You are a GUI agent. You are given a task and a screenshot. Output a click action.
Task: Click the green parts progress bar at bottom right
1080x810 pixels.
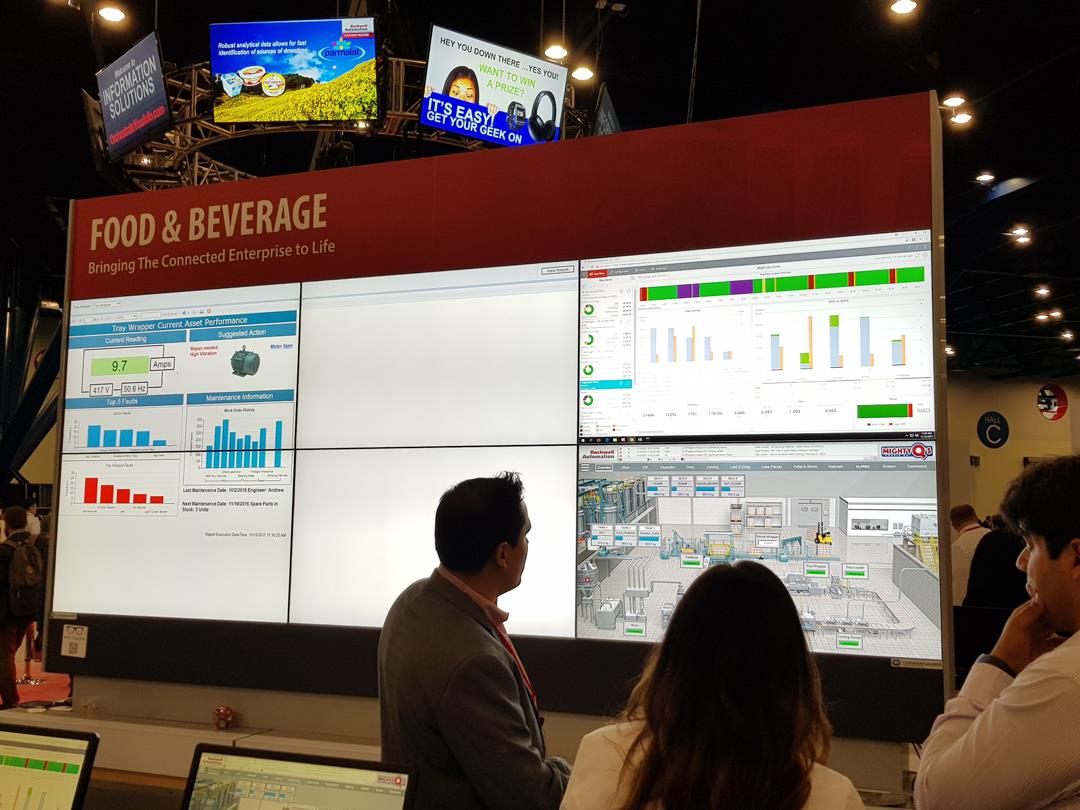click(884, 411)
